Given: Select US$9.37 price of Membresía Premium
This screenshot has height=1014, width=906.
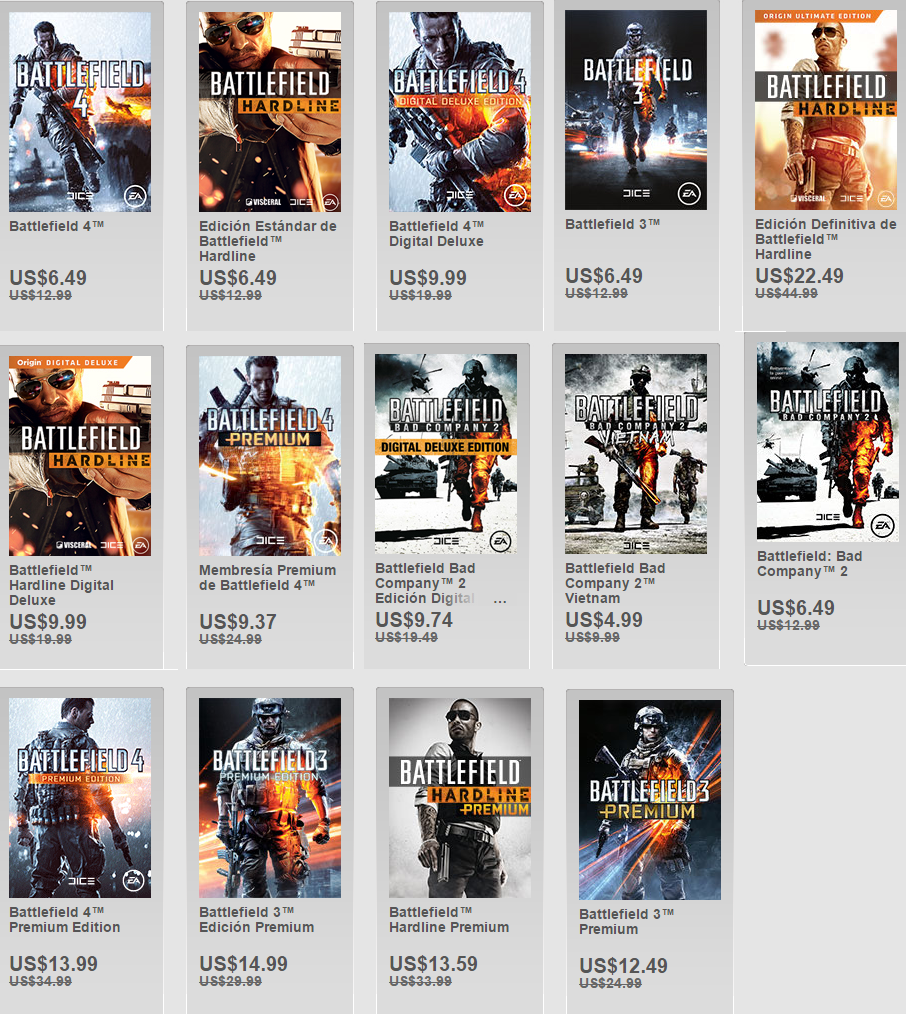Looking at the screenshot, I should pyautogui.click(x=238, y=622).
